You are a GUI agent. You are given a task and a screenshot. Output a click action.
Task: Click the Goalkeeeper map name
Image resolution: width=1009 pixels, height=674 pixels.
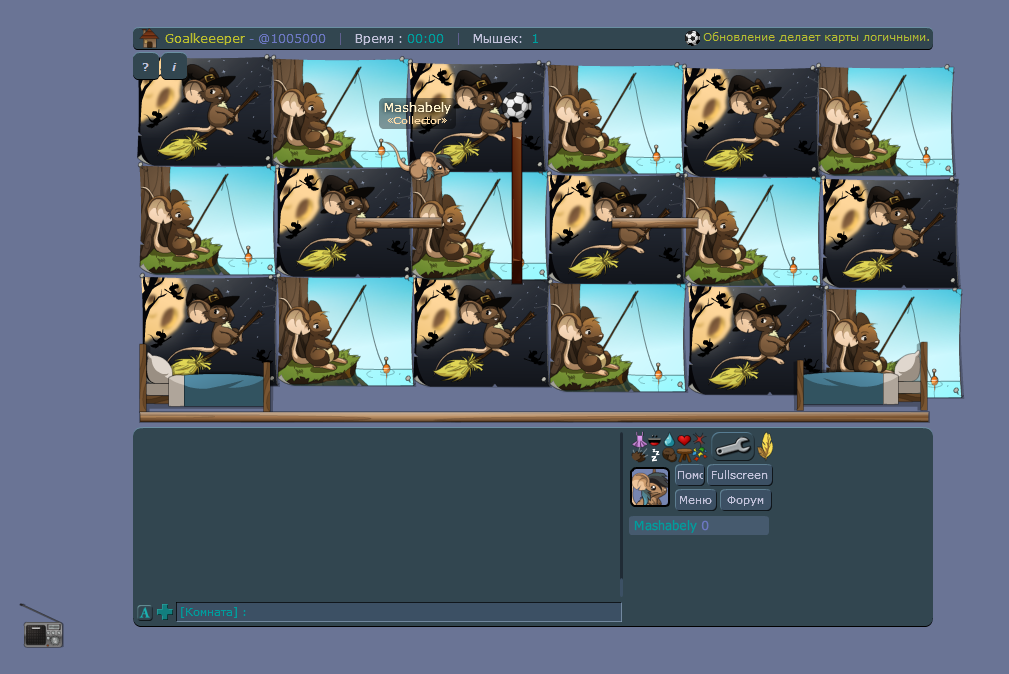pos(205,39)
